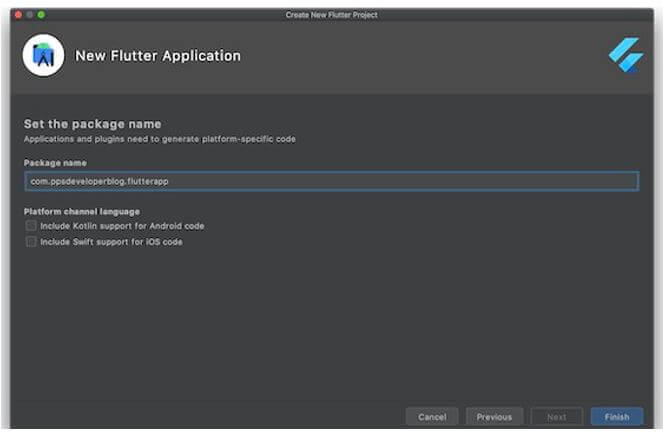Viewport: 663px width, 436px height.
Task: Tick the Swift support checkbox box
Action: point(31,242)
